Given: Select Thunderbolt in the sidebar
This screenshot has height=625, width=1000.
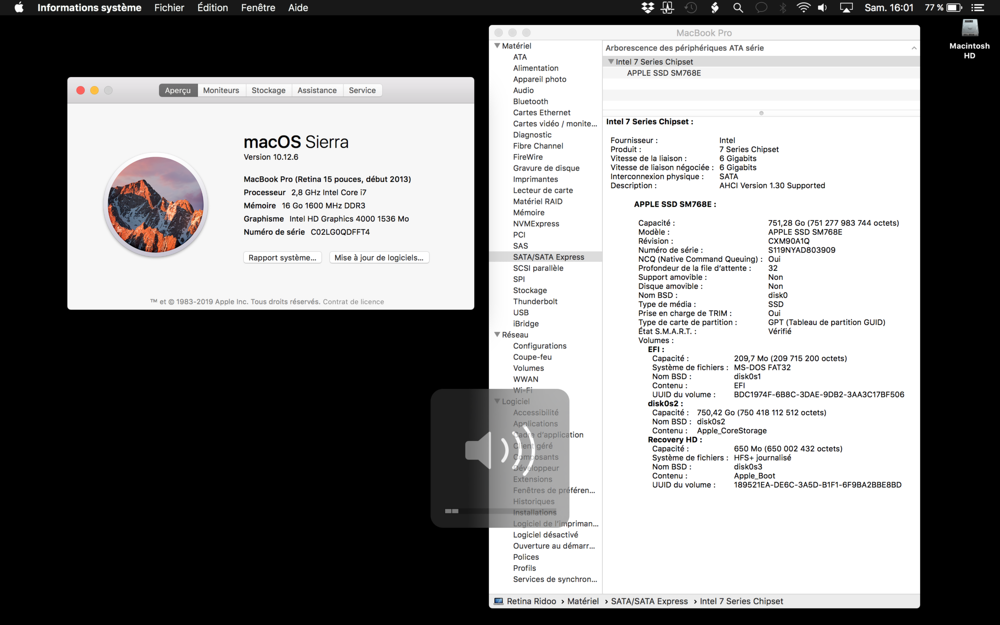Looking at the screenshot, I should tap(535, 302).
